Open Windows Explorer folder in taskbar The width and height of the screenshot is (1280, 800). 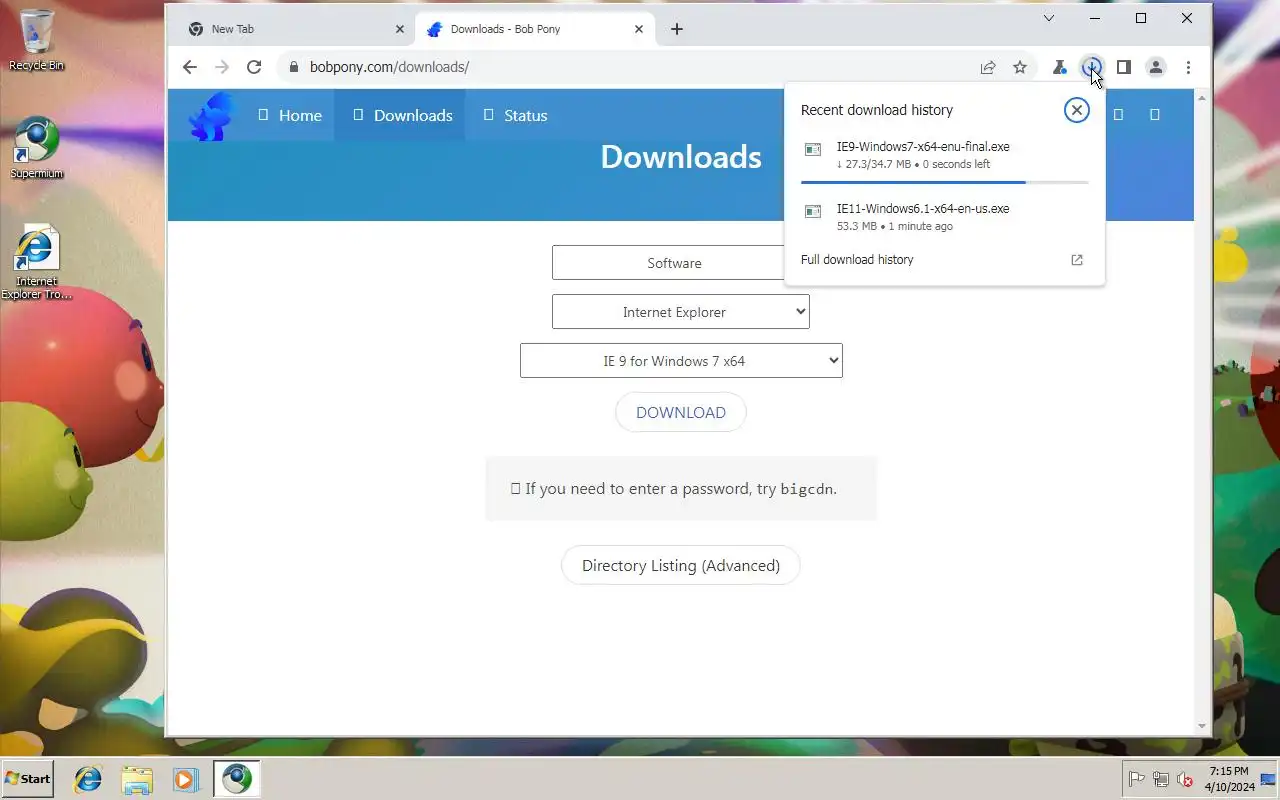tap(137, 779)
